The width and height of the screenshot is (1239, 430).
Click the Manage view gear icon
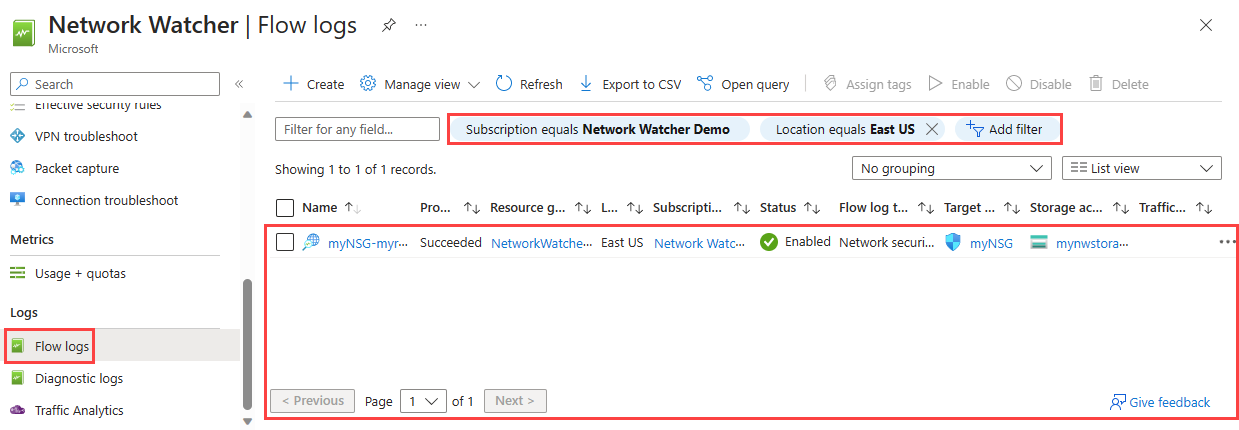pos(368,84)
